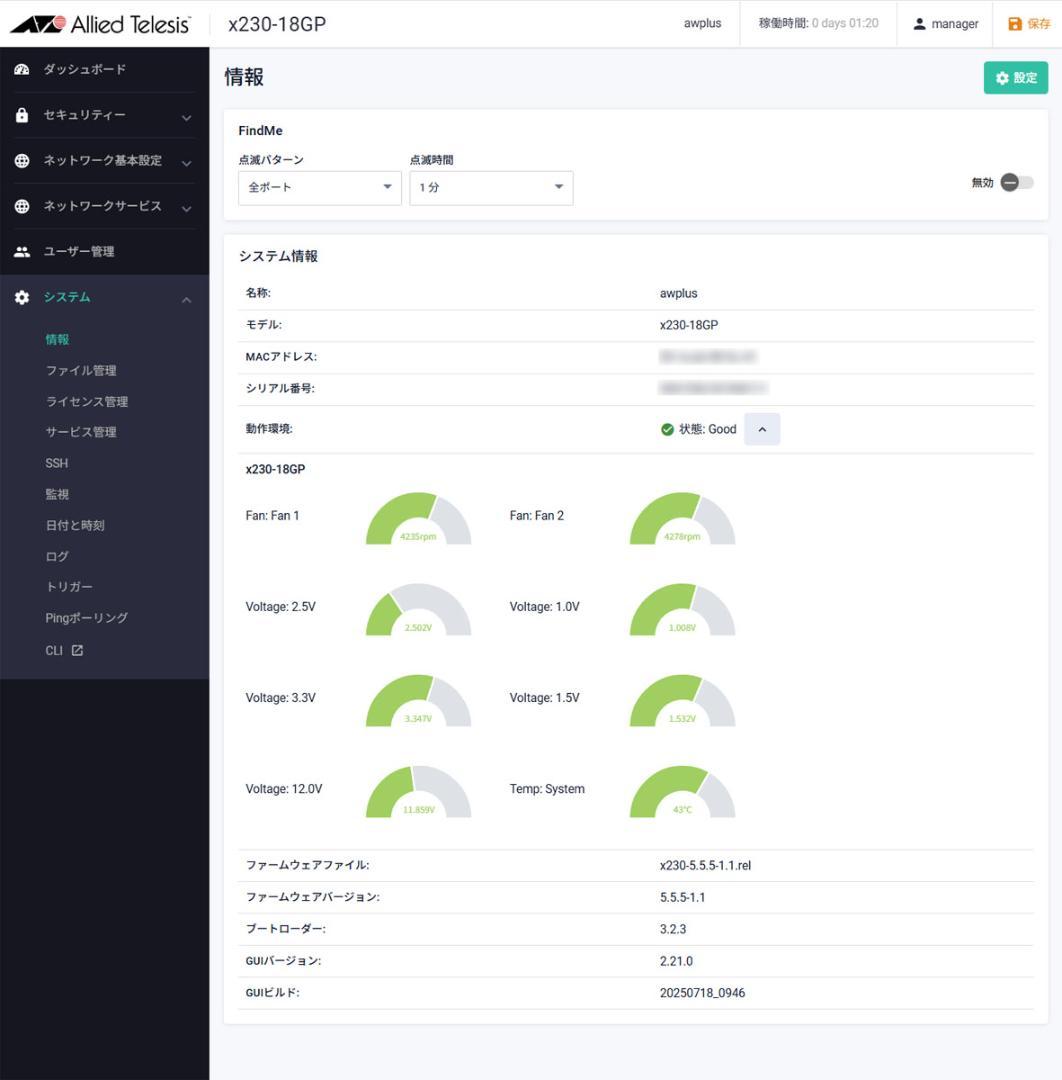Click the Temp: System gauge

point(682,793)
